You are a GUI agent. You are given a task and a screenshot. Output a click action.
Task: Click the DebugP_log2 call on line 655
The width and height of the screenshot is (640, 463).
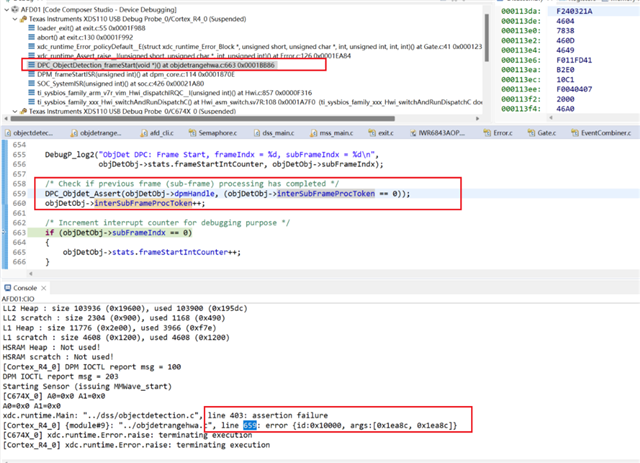tap(212, 155)
